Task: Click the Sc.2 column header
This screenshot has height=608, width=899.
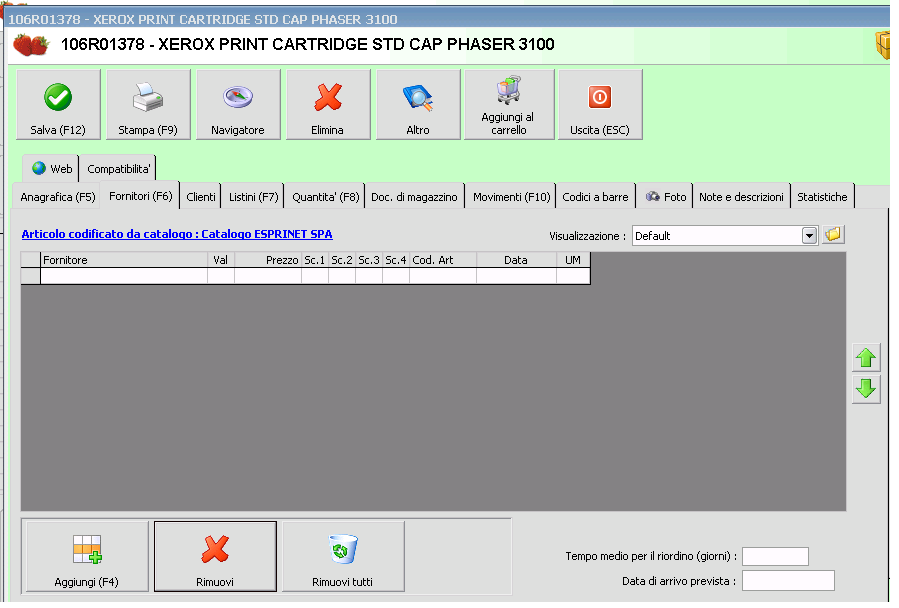Action: (x=342, y=260)
